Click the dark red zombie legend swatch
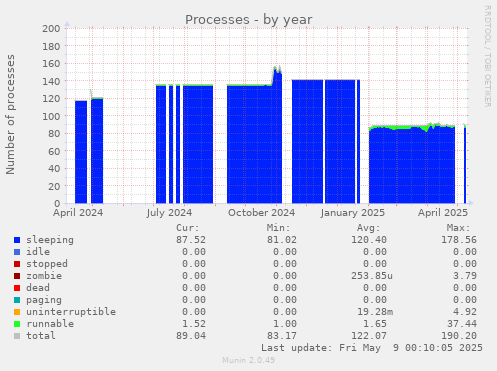 tap(17, 276)
